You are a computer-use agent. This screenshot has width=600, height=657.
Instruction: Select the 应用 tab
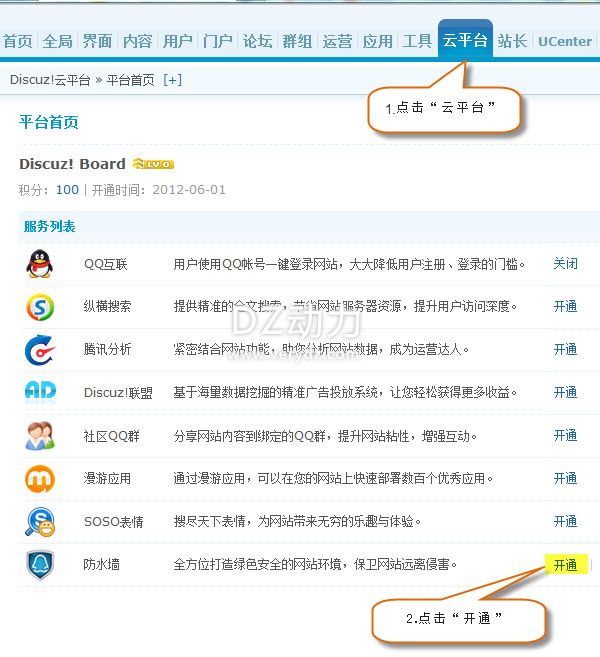pyautogui.click(x=378, y=41)
